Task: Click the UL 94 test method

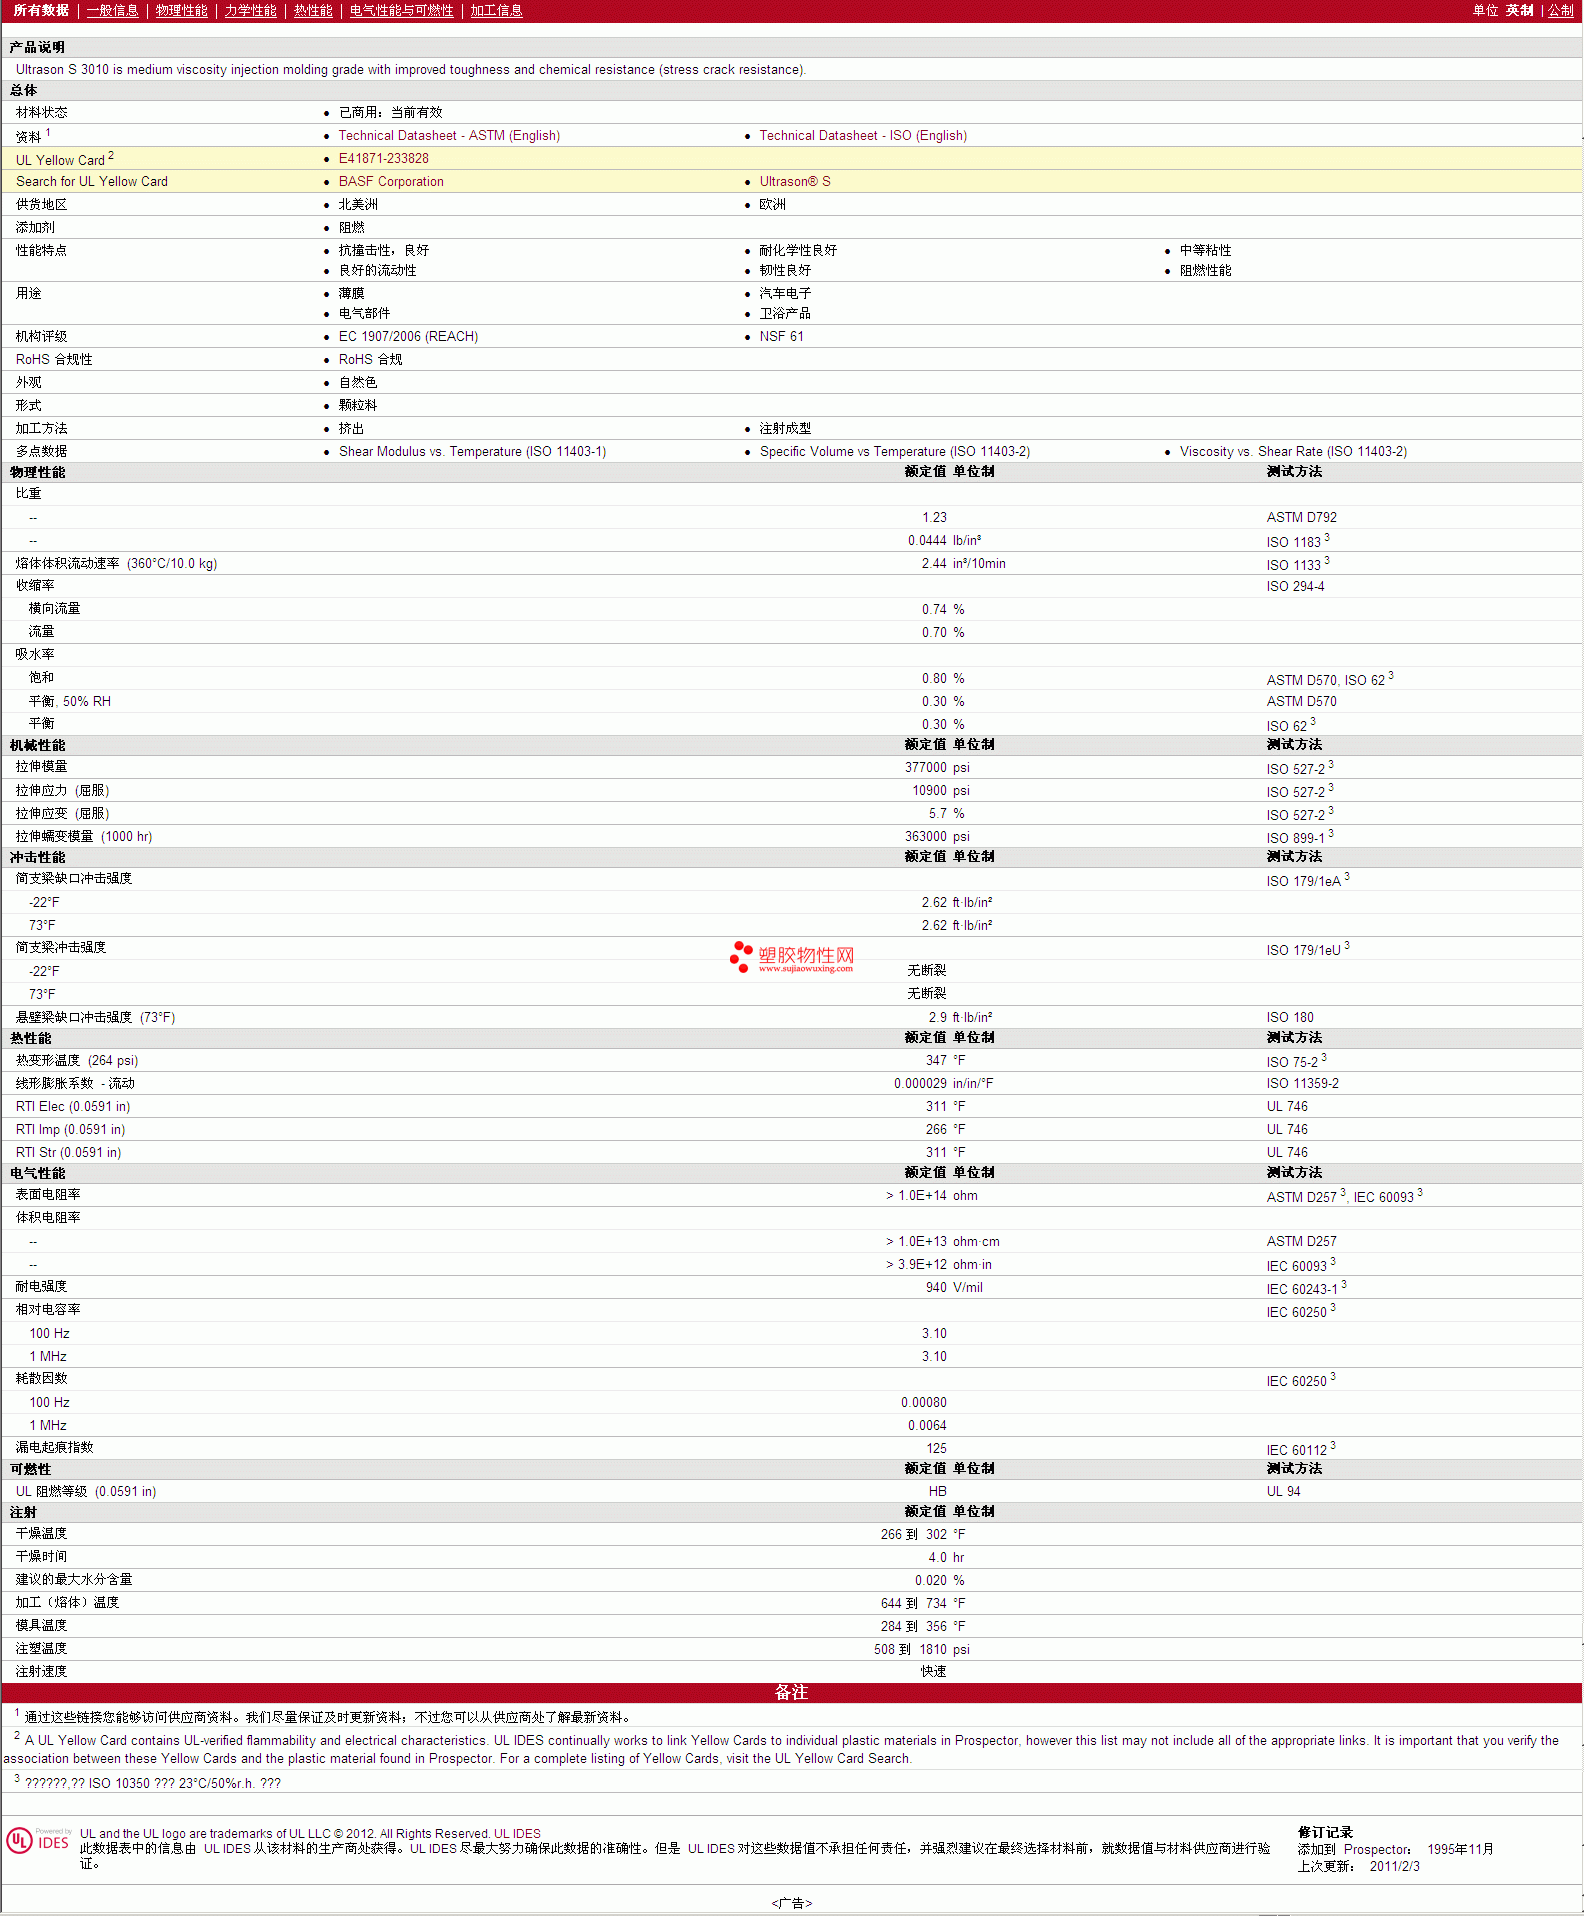Action: 1283,1491
